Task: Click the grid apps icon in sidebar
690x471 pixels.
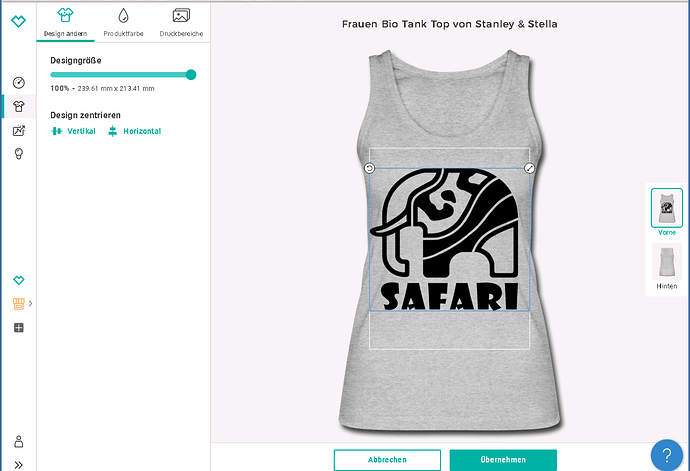Action: (x=18, y=327)
